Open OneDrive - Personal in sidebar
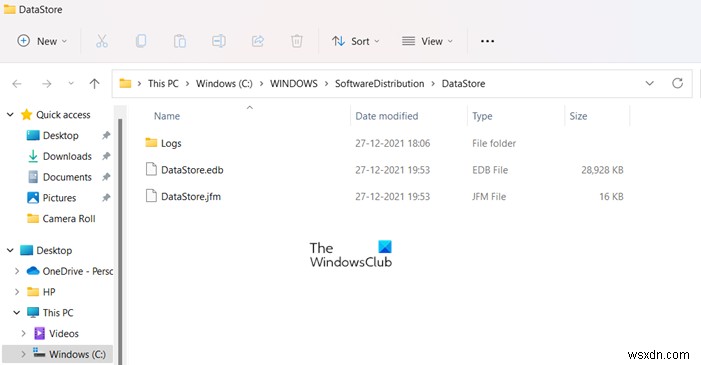The height and width of the screenshot is (365, 701). point(78,271)
